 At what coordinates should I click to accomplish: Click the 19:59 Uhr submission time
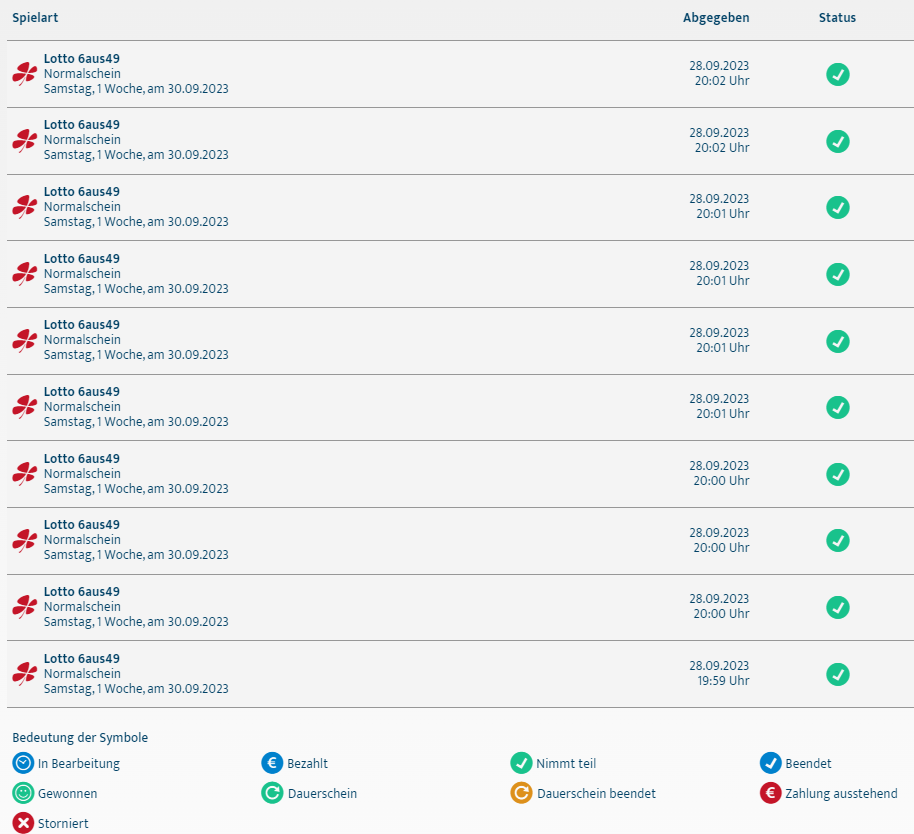(x=723, y=681)
